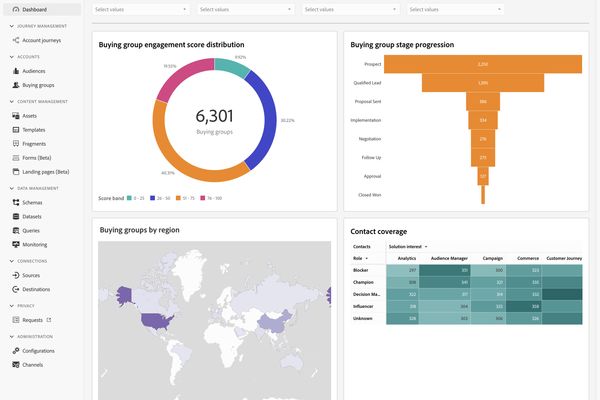Screen dimensions: 600x400
Task: Open the Audiences menu item
Action: point(34,71)
